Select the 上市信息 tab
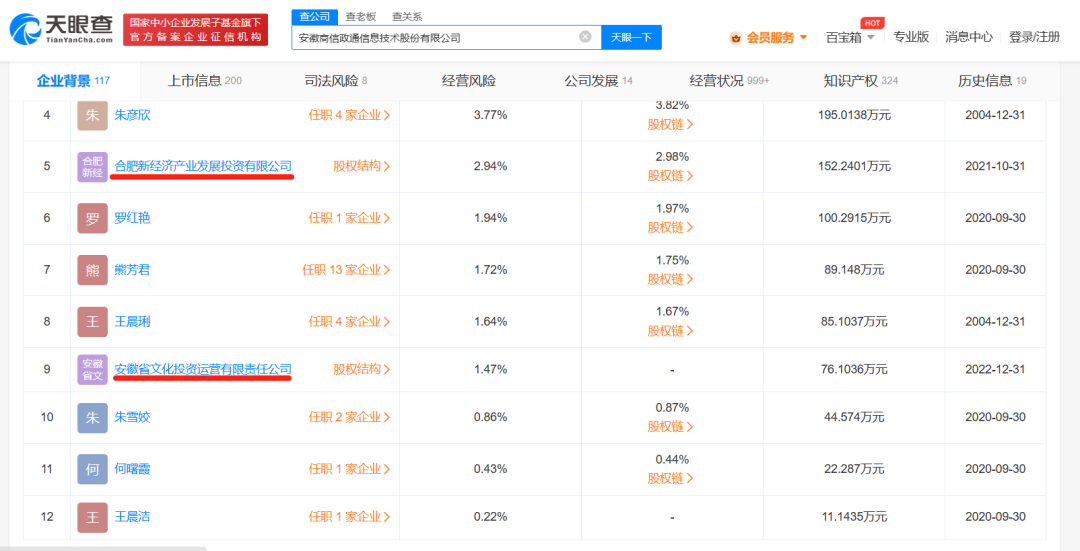 [x=205, y=81]
